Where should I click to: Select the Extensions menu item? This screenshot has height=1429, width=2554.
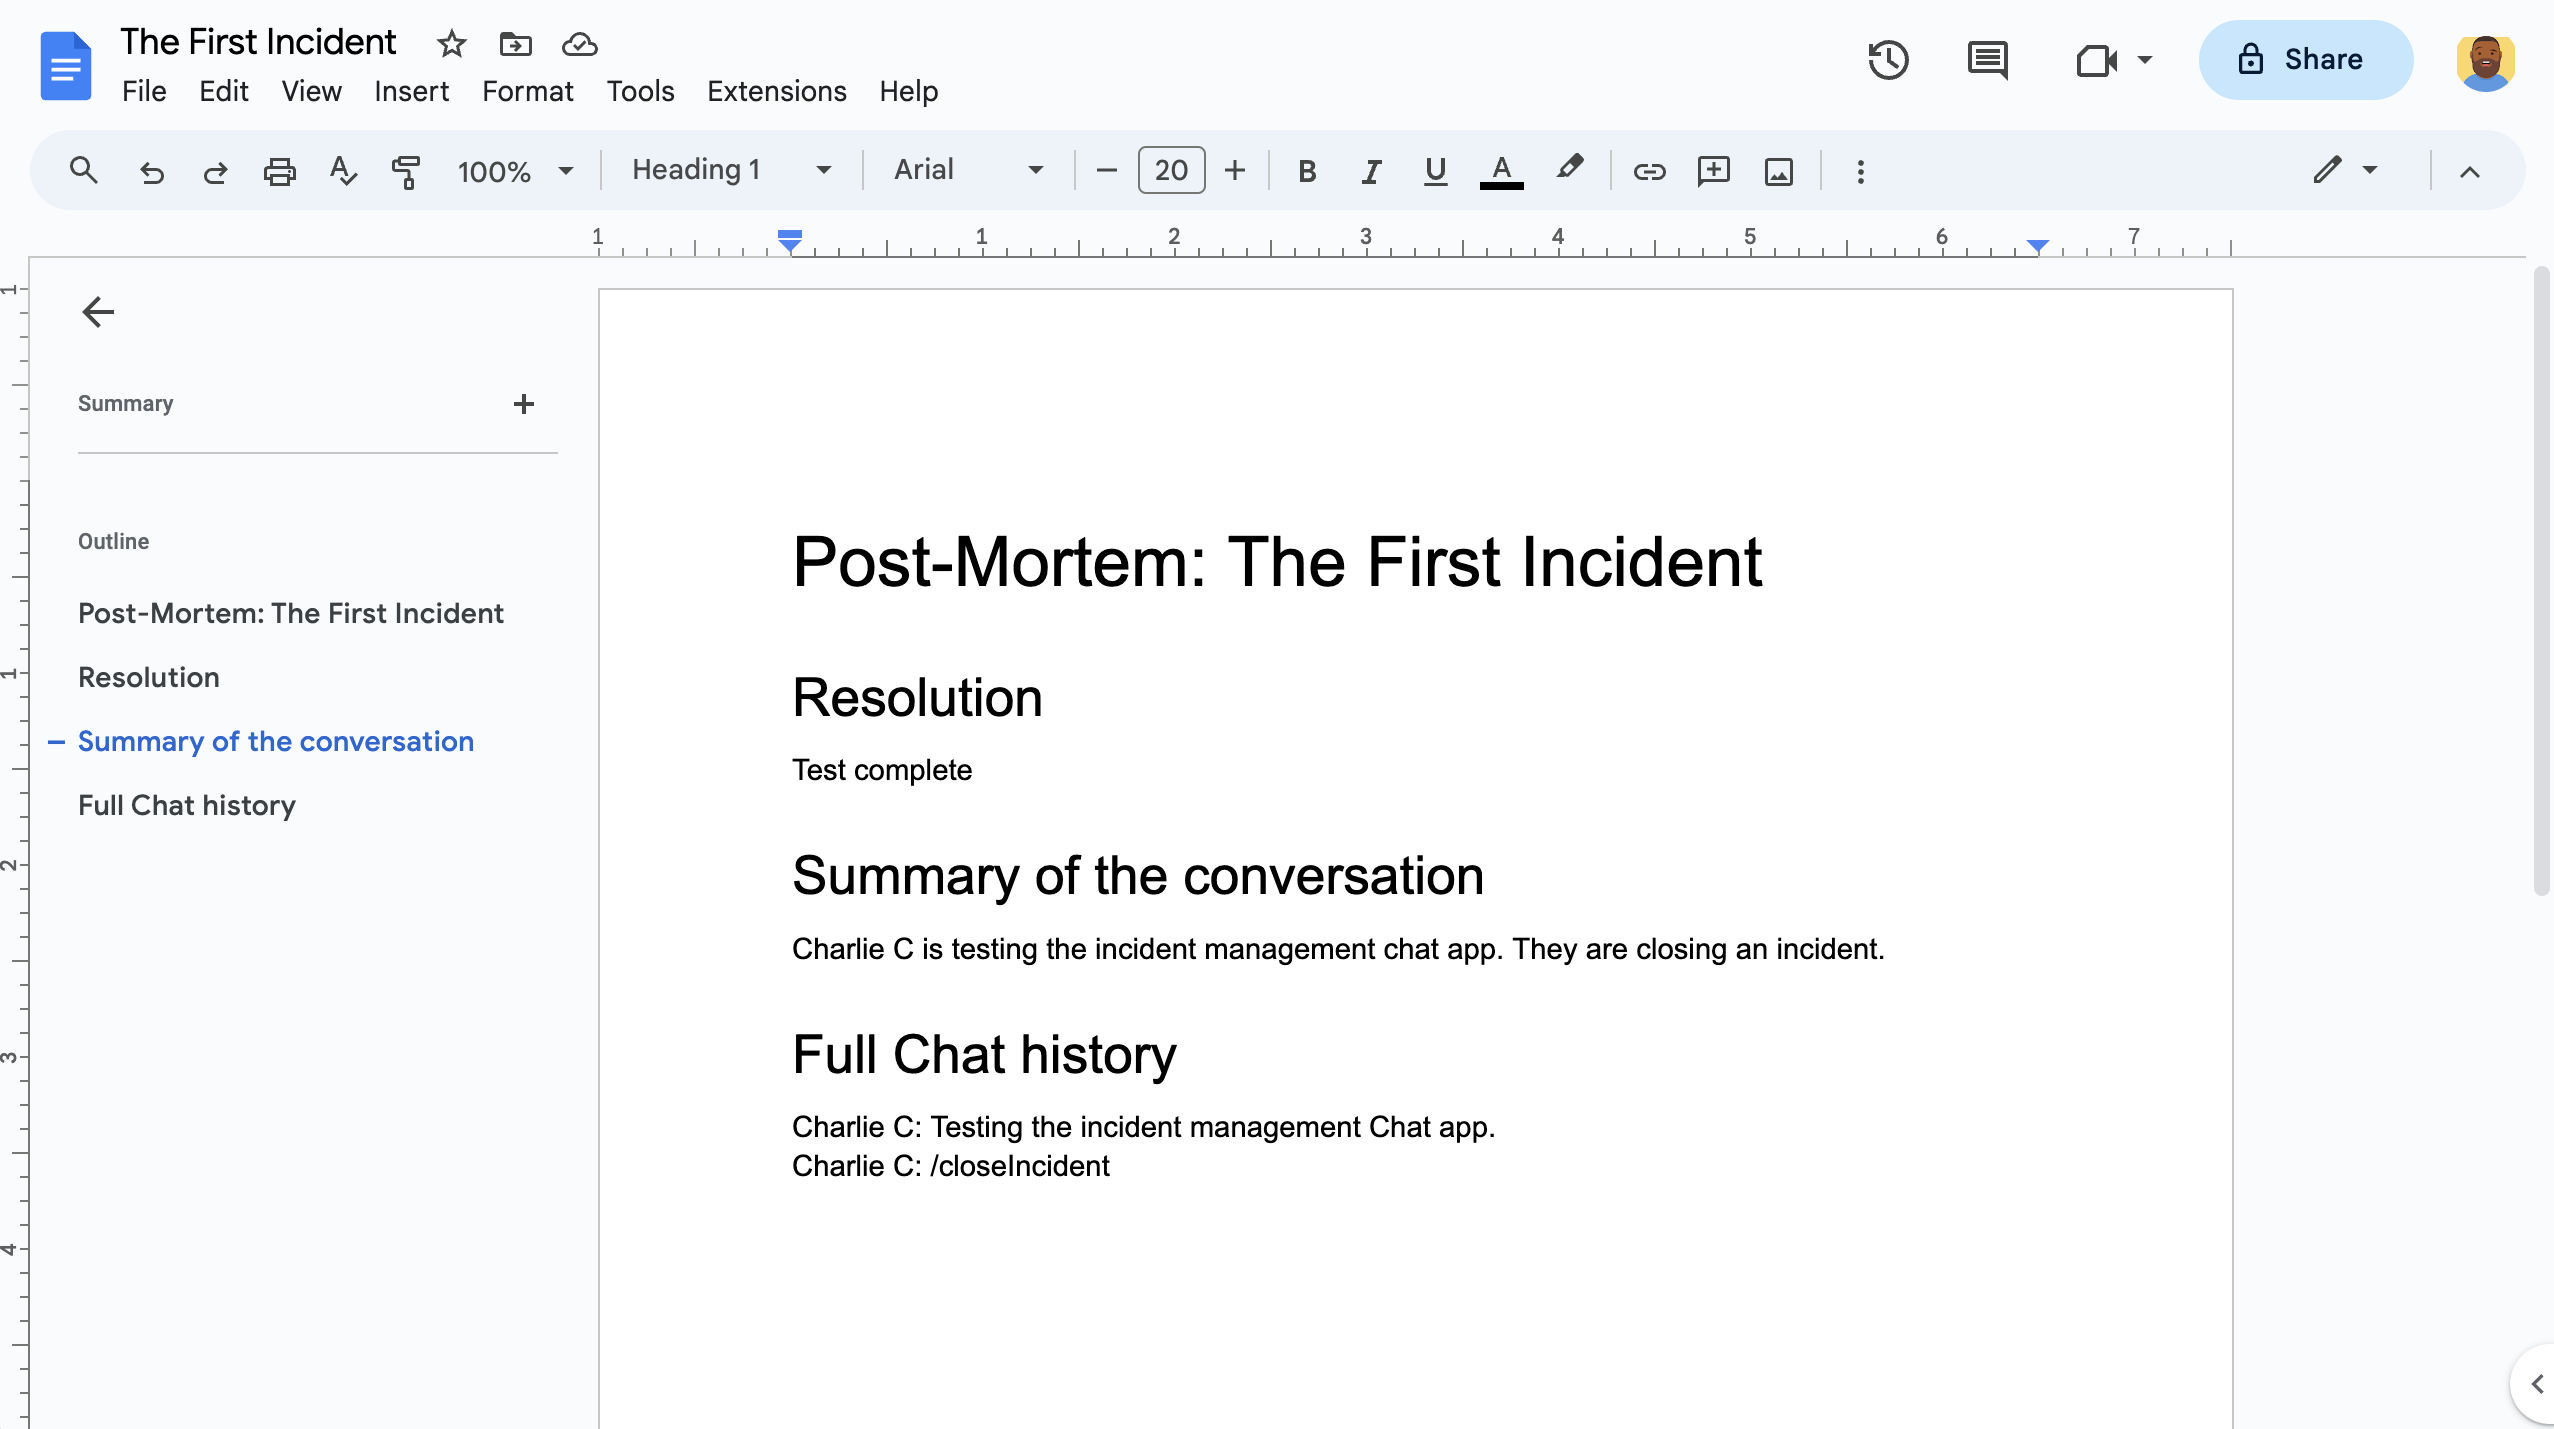(x=775, y=91)
